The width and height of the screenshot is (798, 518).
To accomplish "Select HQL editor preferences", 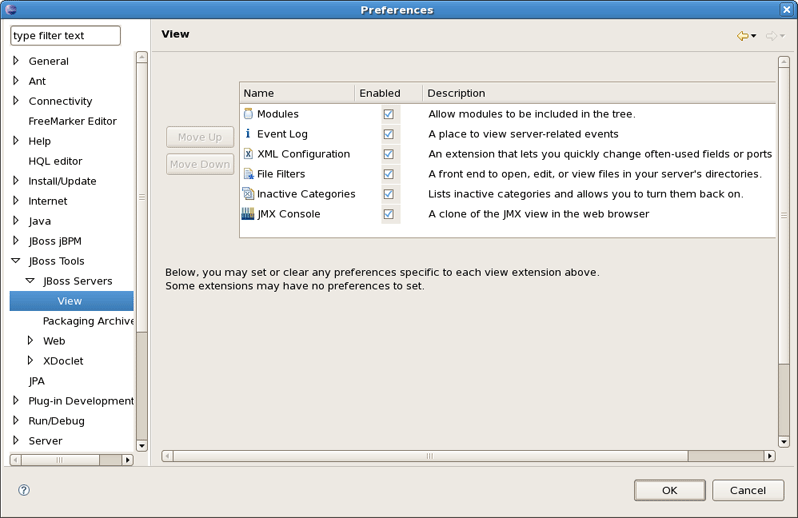I will 55,161.
